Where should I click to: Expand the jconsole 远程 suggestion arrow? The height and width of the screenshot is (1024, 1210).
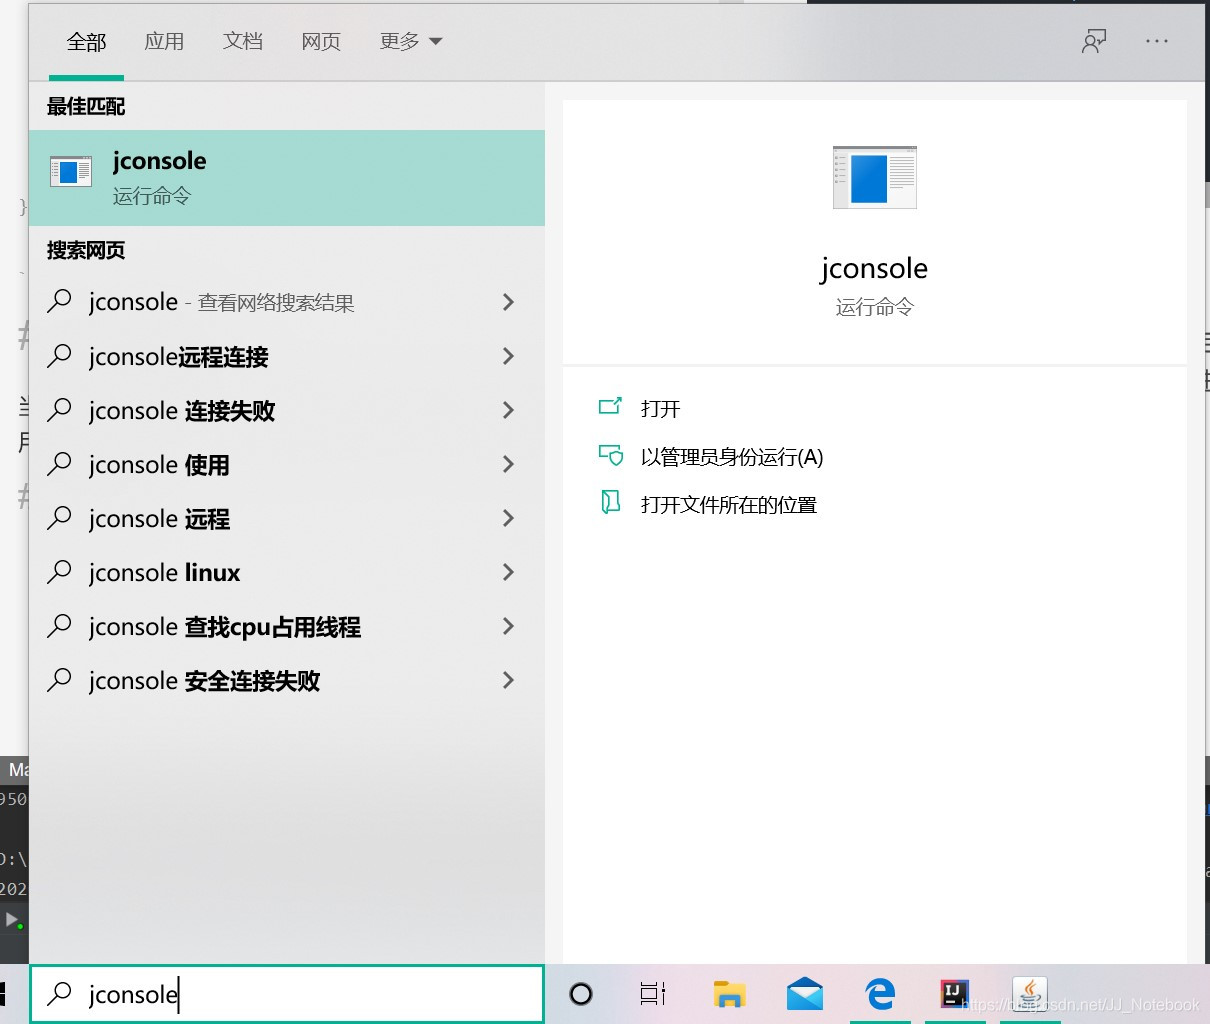(508, 518)
